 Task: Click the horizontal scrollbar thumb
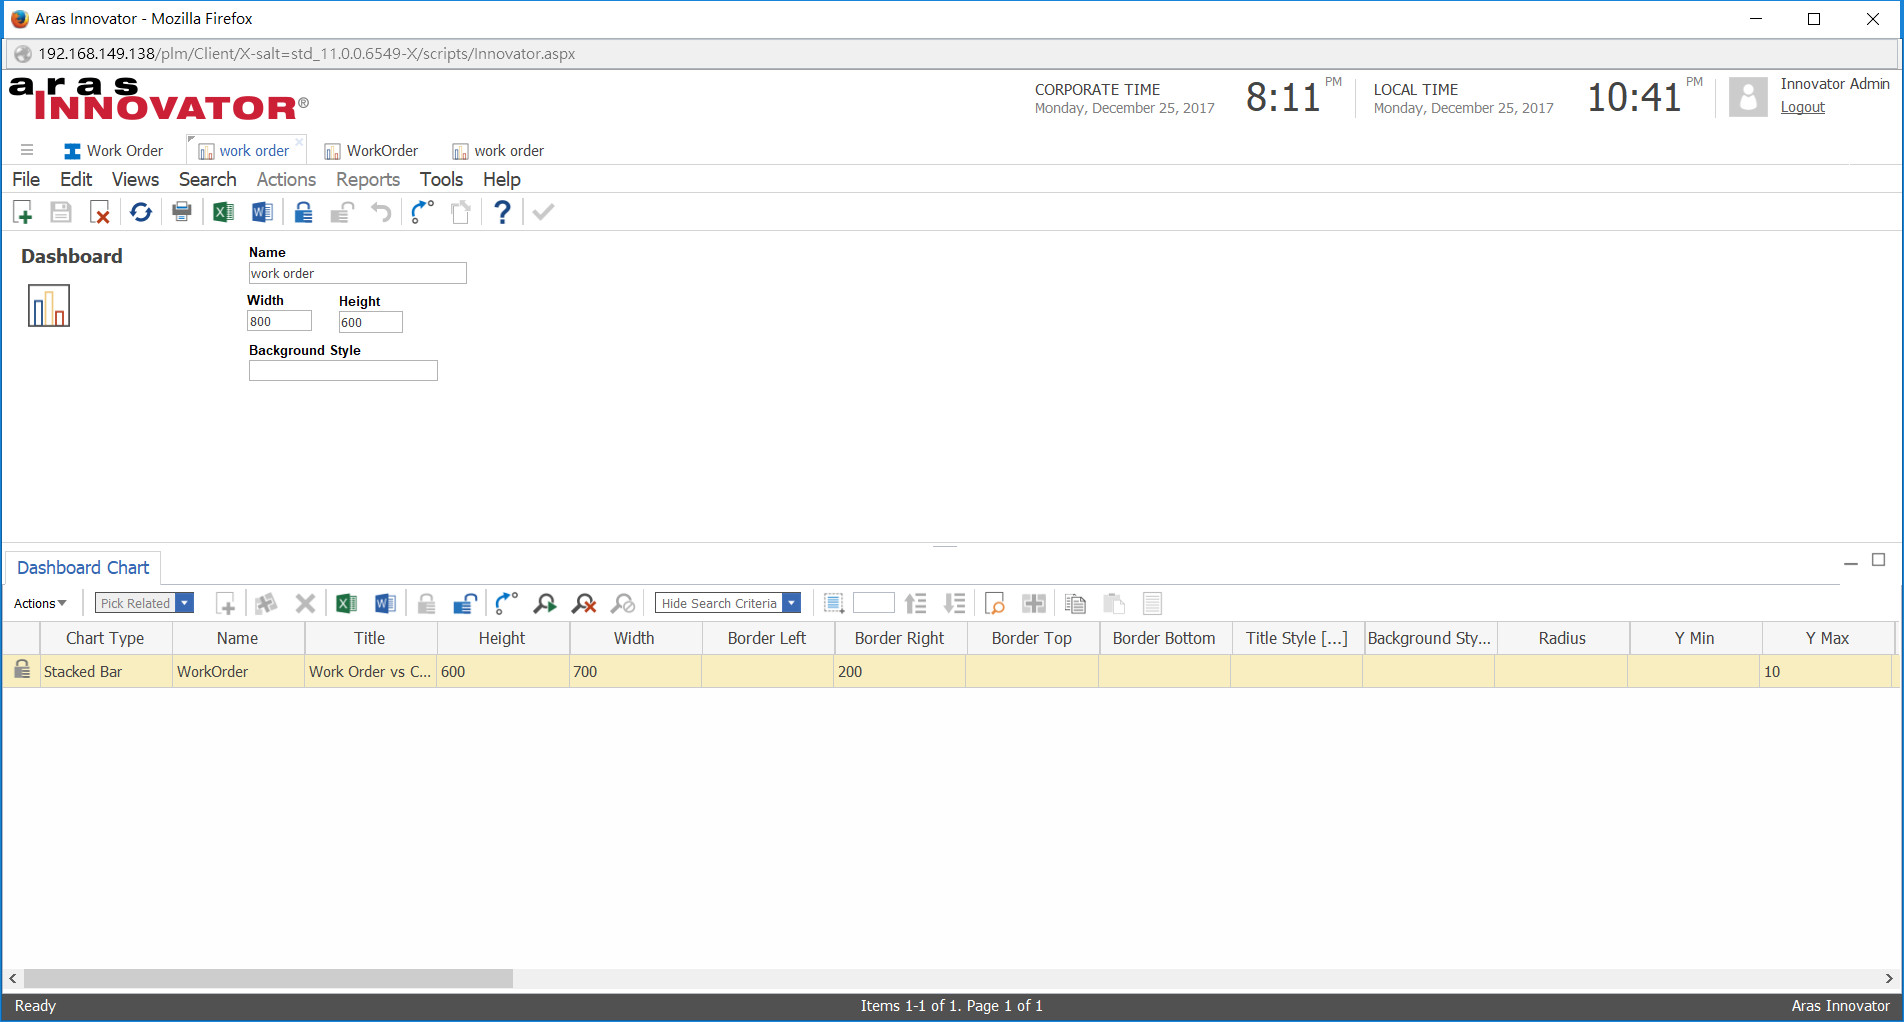coord(268,978)
